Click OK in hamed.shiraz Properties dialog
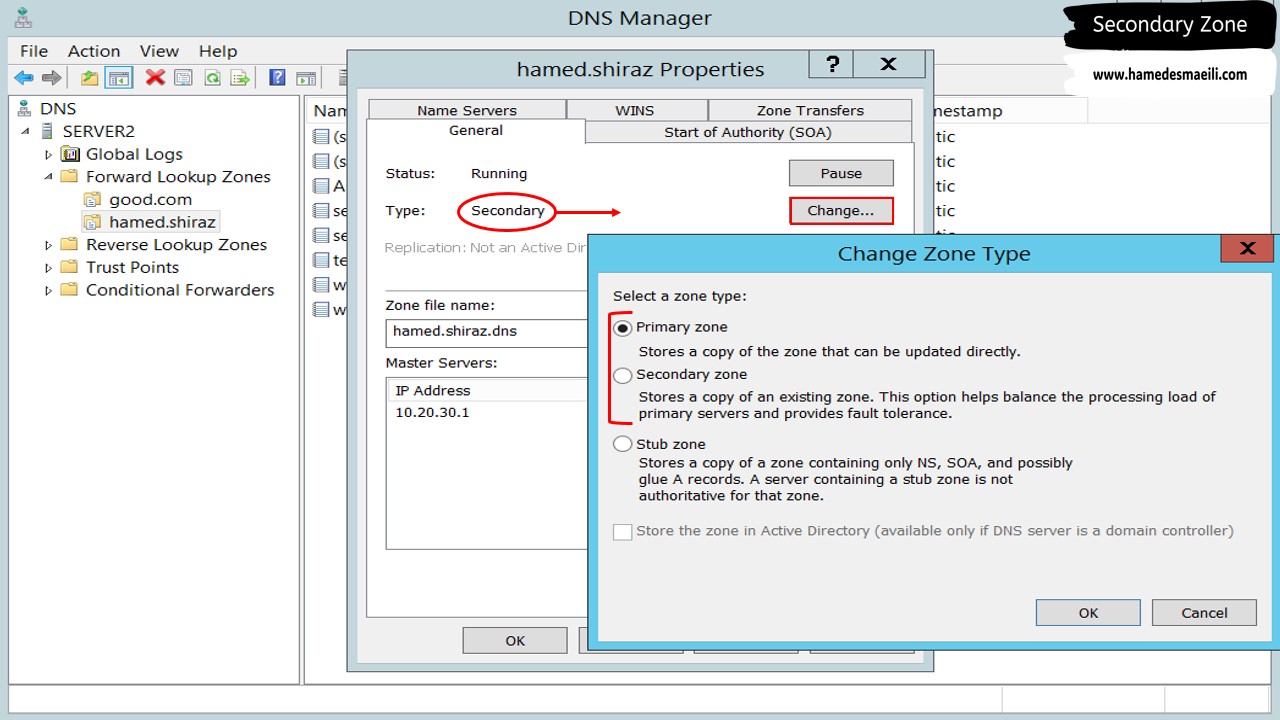This screenshot has height=720, width=1280. [x=515, y=640]
